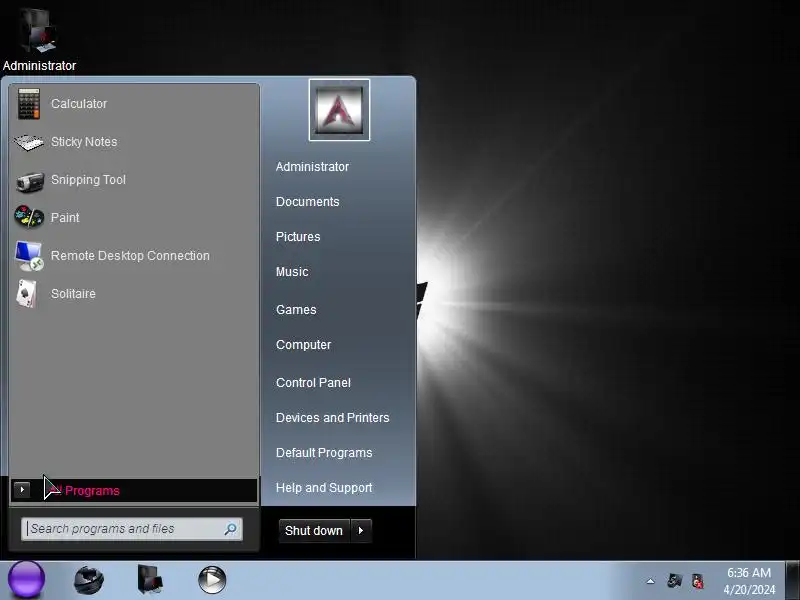Open Games from Start menu

click(x=296, y=310)
